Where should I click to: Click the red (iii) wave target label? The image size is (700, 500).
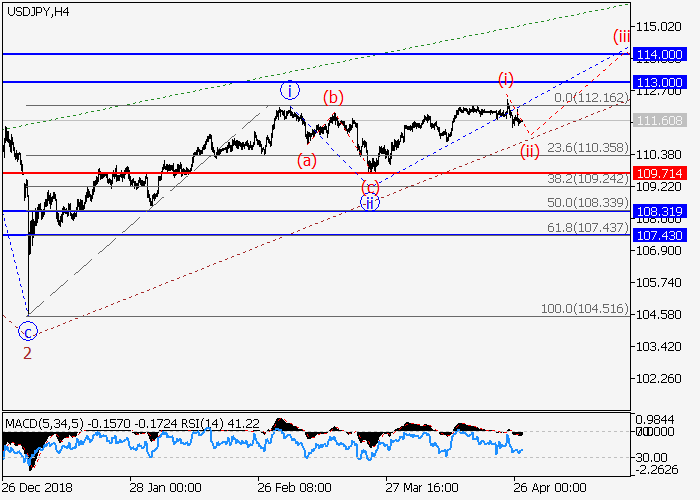(622, 37)
